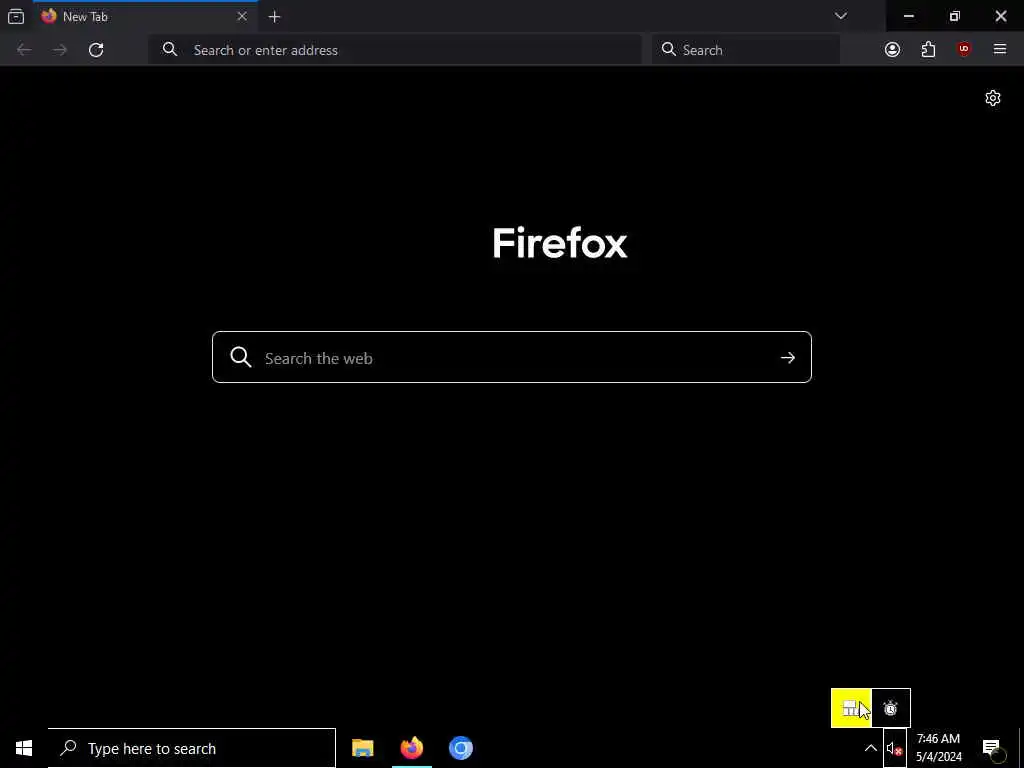Open the Windows Start menu
The image size is (1024, 768).
click(x=24, y=748)
